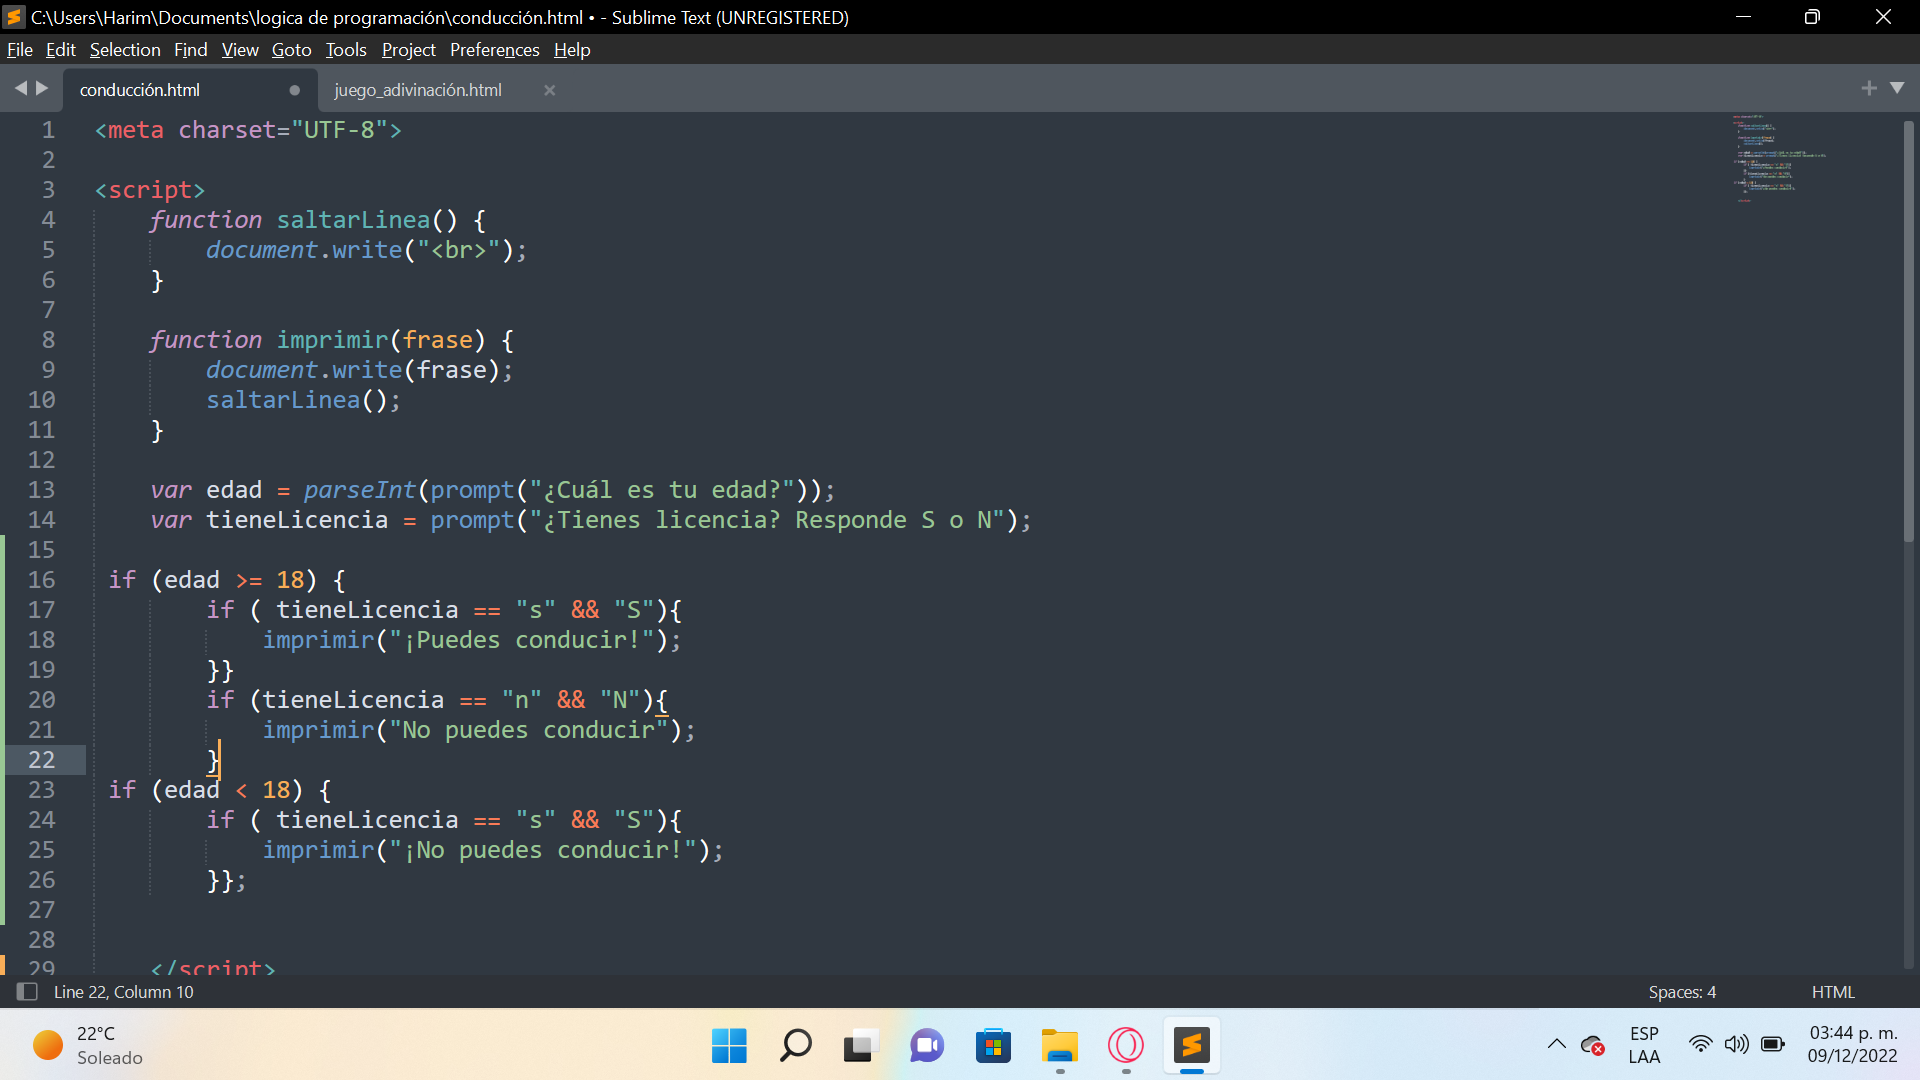The height and width of the screenshot is (1080, 1920).
Task: Open the View menu
Action: [x=240, y=50]
